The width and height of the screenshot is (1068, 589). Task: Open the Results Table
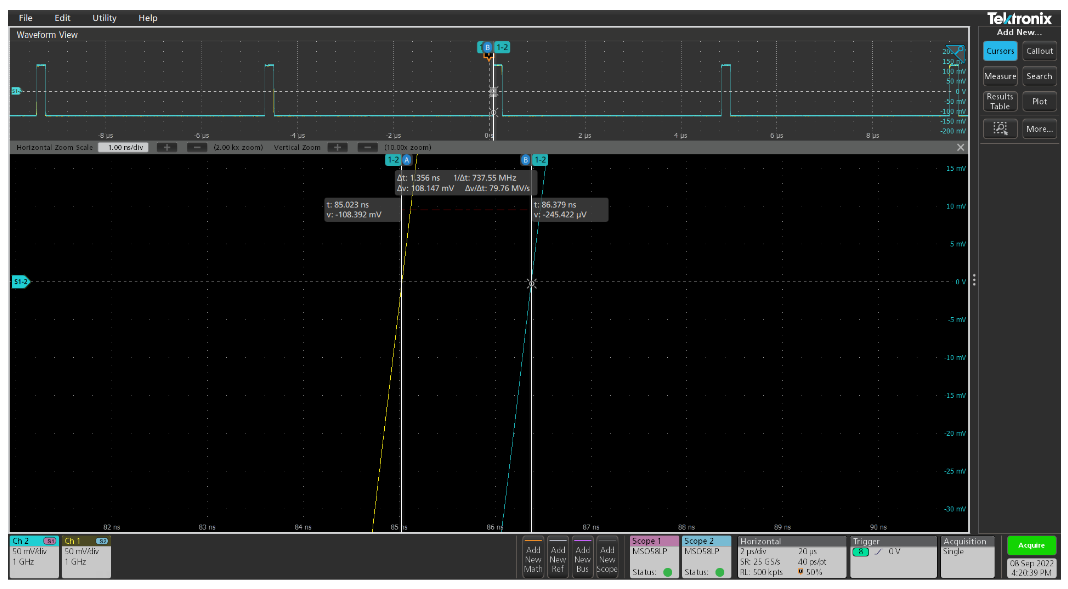click(x=999, y=101)
